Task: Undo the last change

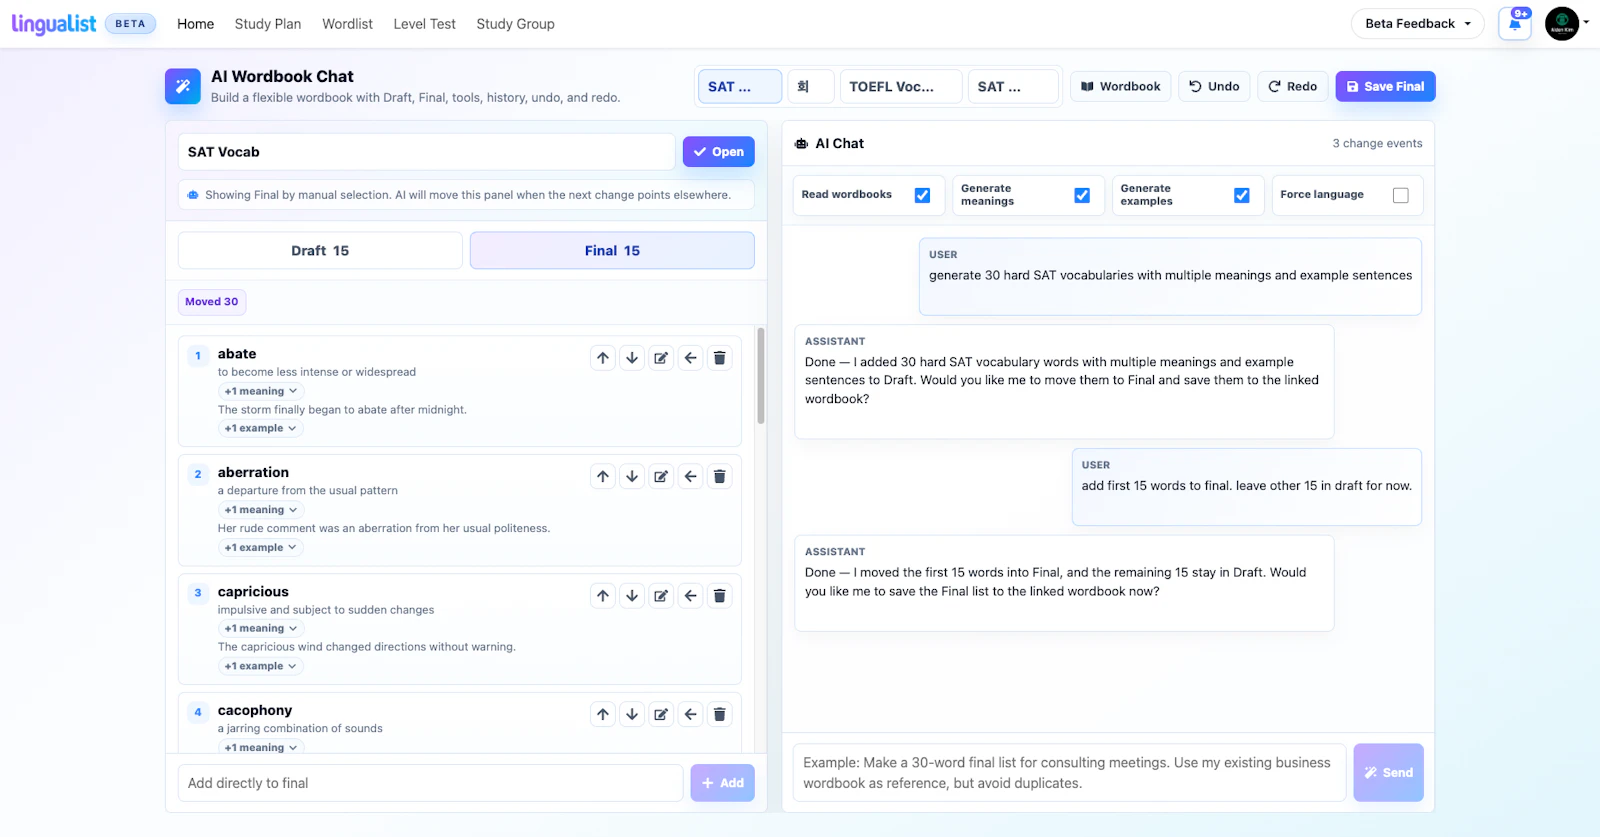Action: pos(1214,87)
